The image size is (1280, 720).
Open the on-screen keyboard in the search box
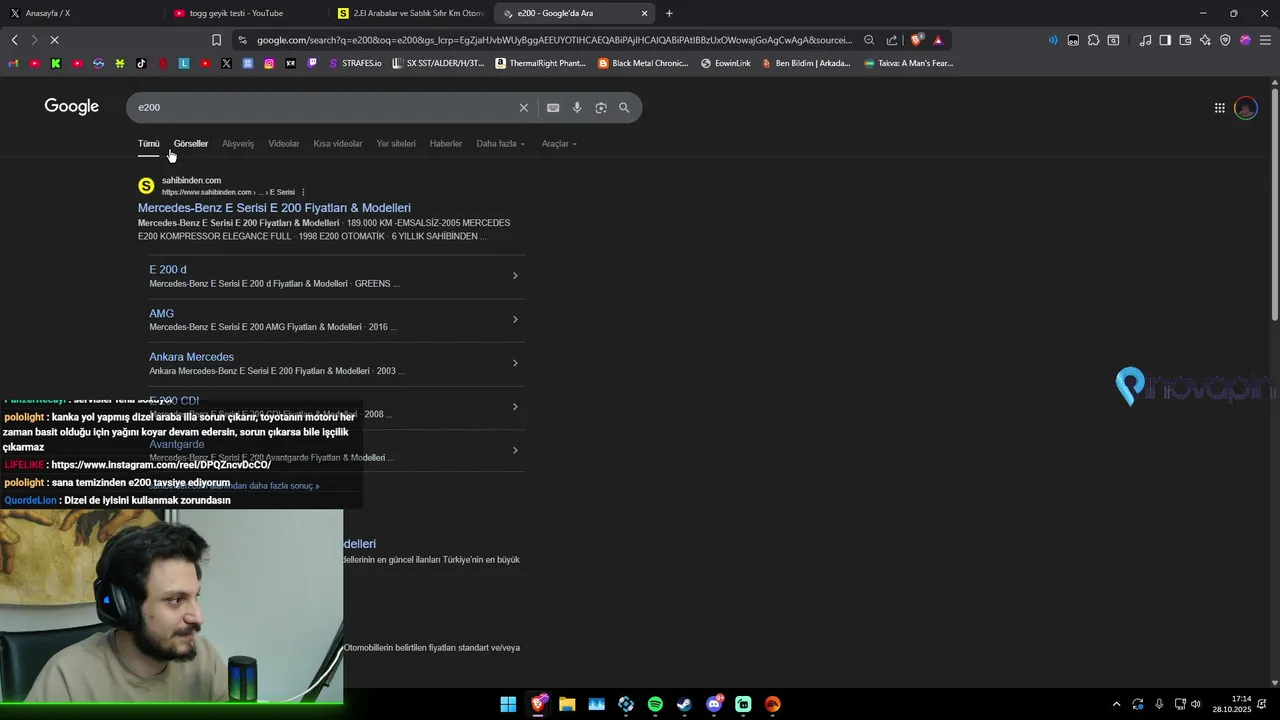(x=553, y=108)
